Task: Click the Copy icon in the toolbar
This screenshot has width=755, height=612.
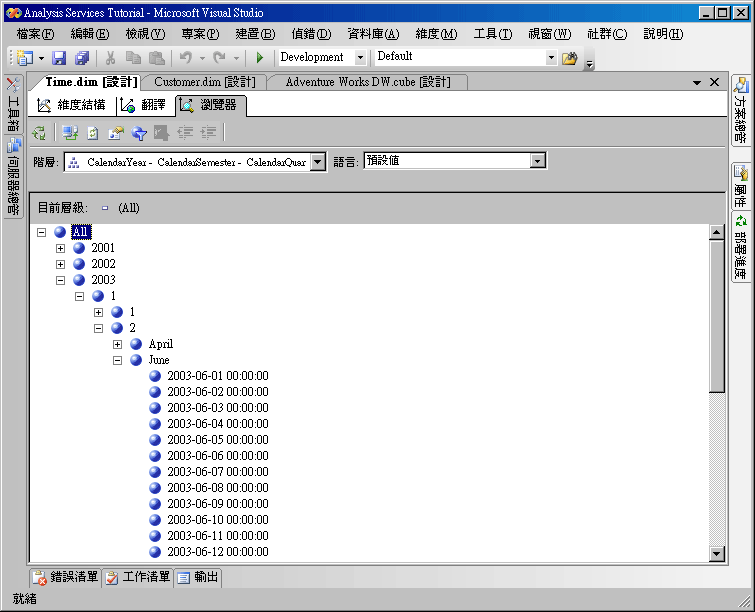Action: click(133, 58)
